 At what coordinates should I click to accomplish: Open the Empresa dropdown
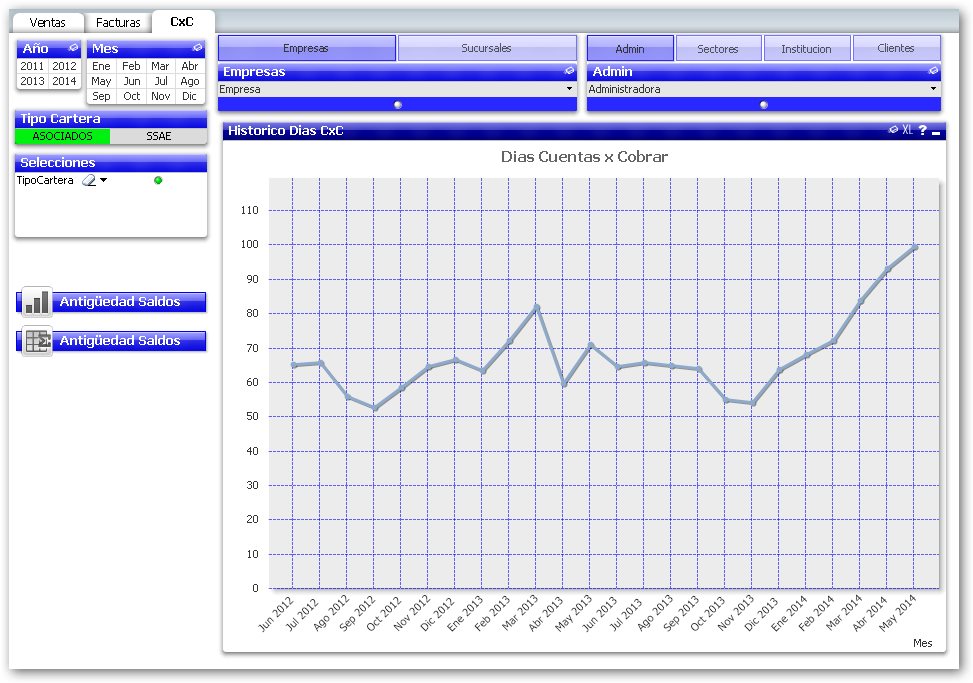click(x=569, y=89)
